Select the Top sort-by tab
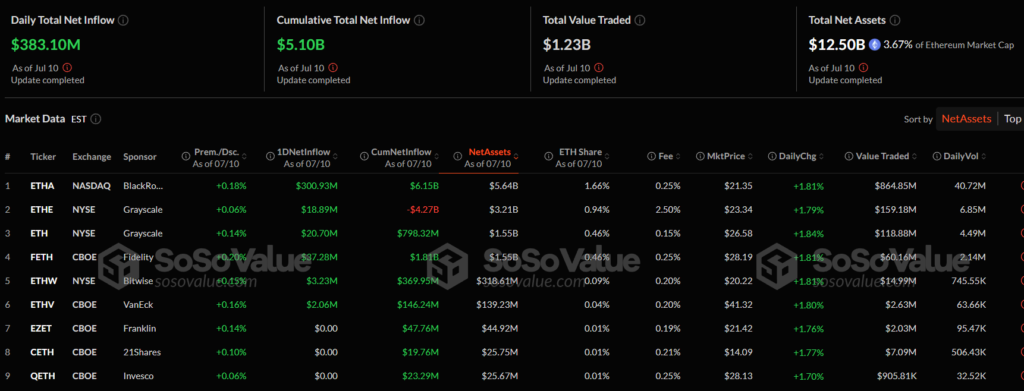Screen dimensions: 1024x391 click(x=1012, y=119)
